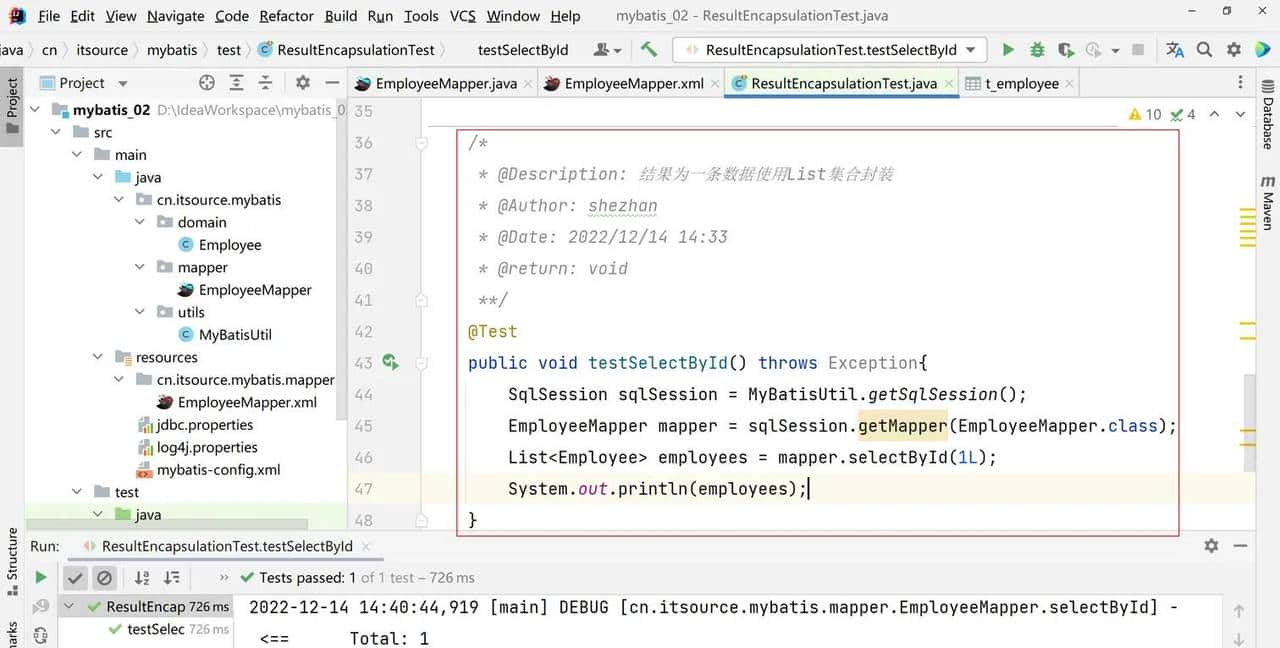Run tests with Coverage shield icon

click(1063, 48)
